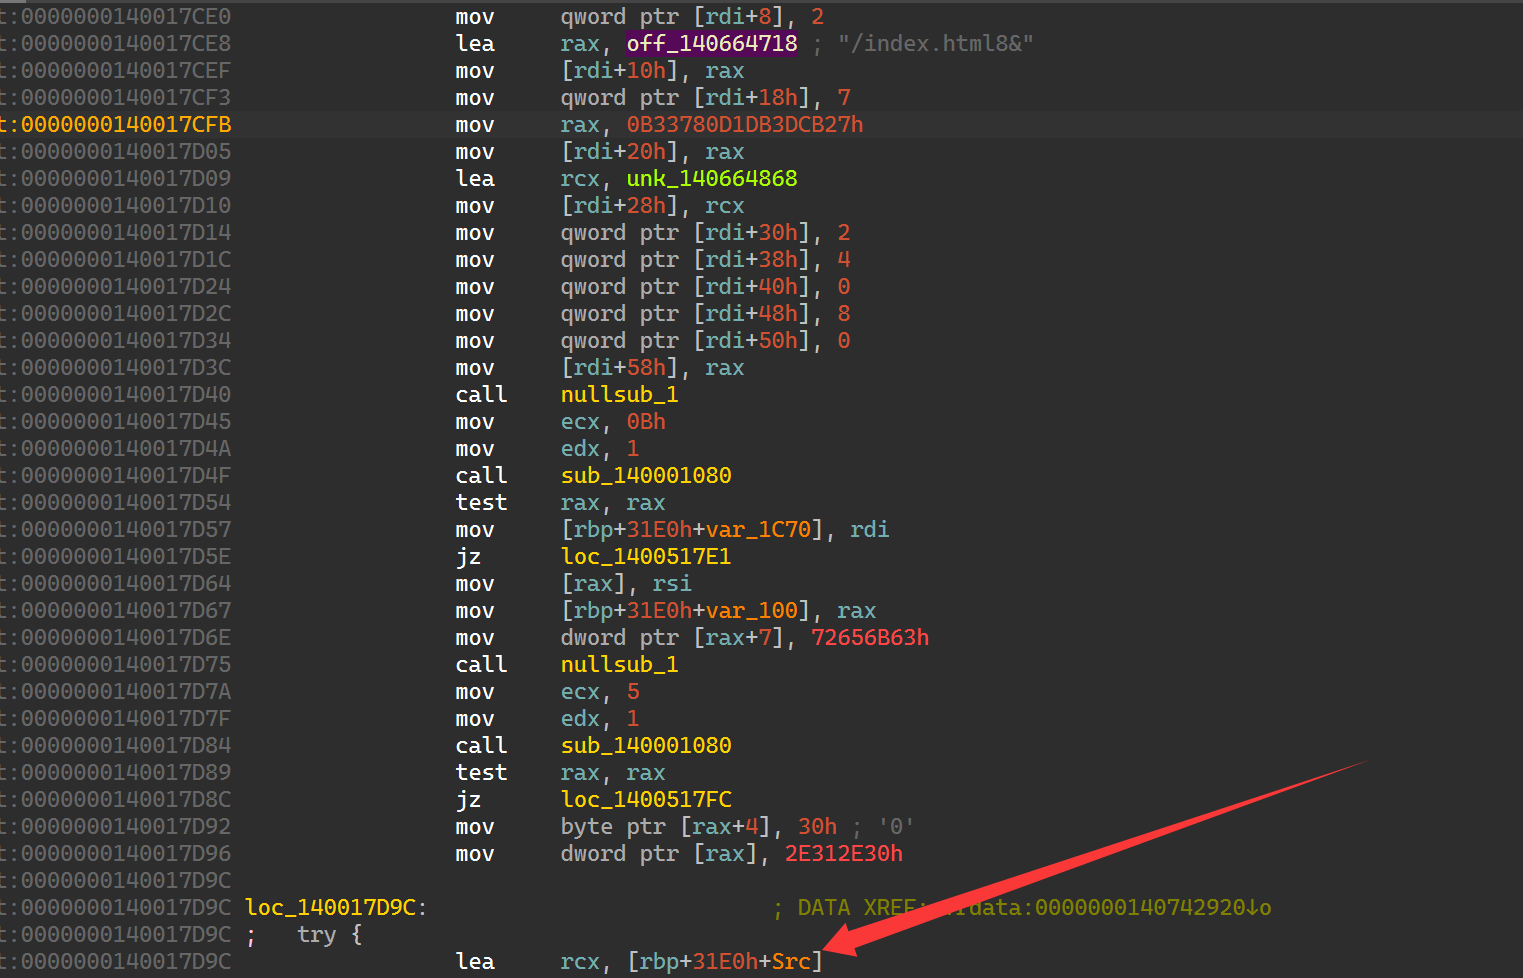Select the loc_140017D9C label
Image resolution: width=1523 pixels, height=978 pixels.
[x=331, y=908]
